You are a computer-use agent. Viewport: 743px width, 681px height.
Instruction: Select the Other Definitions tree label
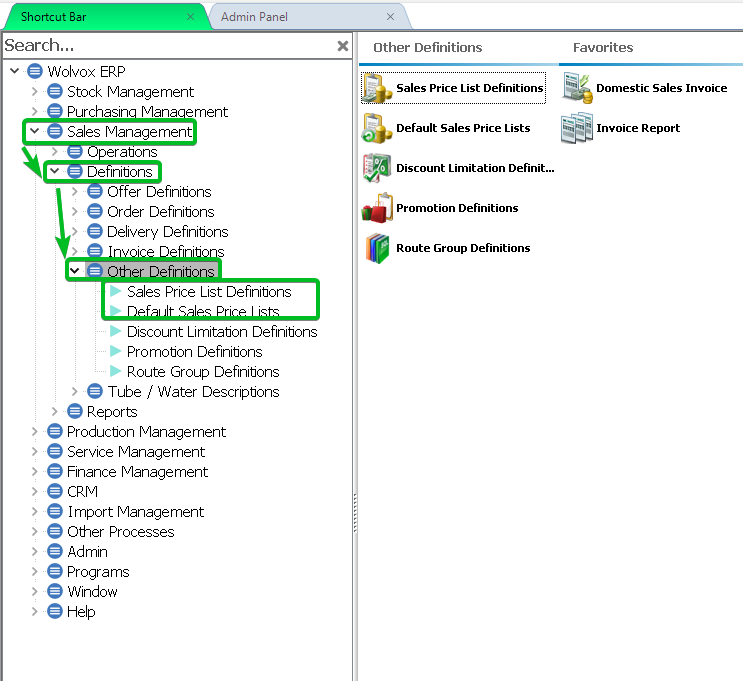pyautogui.click(x=161, y=271)
